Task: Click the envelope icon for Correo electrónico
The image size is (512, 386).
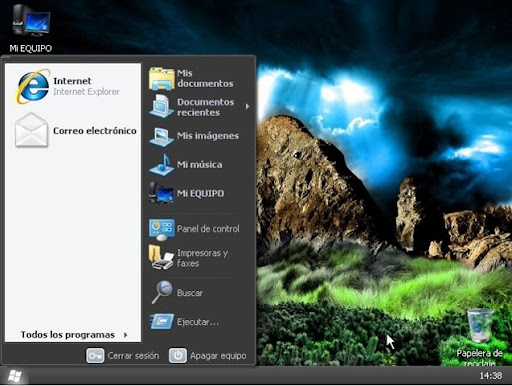Action: click(31, 130)
